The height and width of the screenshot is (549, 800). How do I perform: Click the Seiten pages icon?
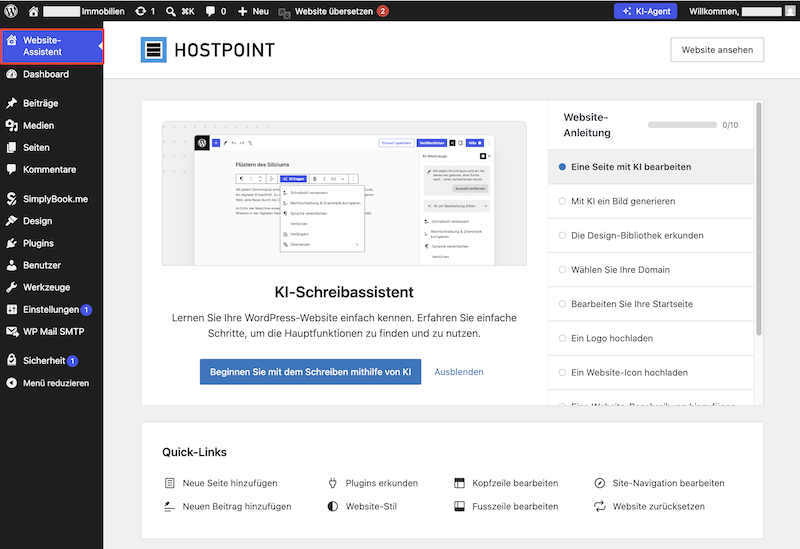(12, 147)
